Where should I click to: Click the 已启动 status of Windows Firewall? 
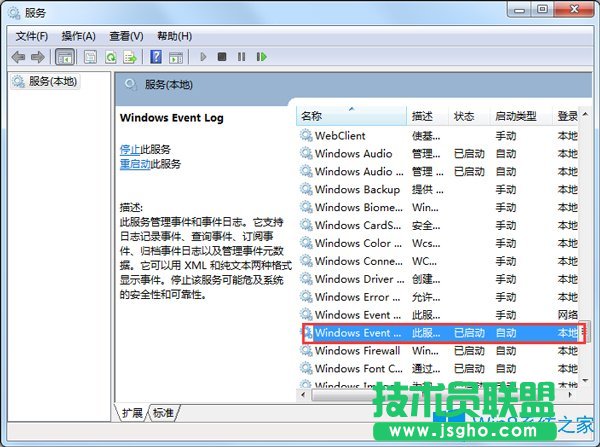point(469,351)
